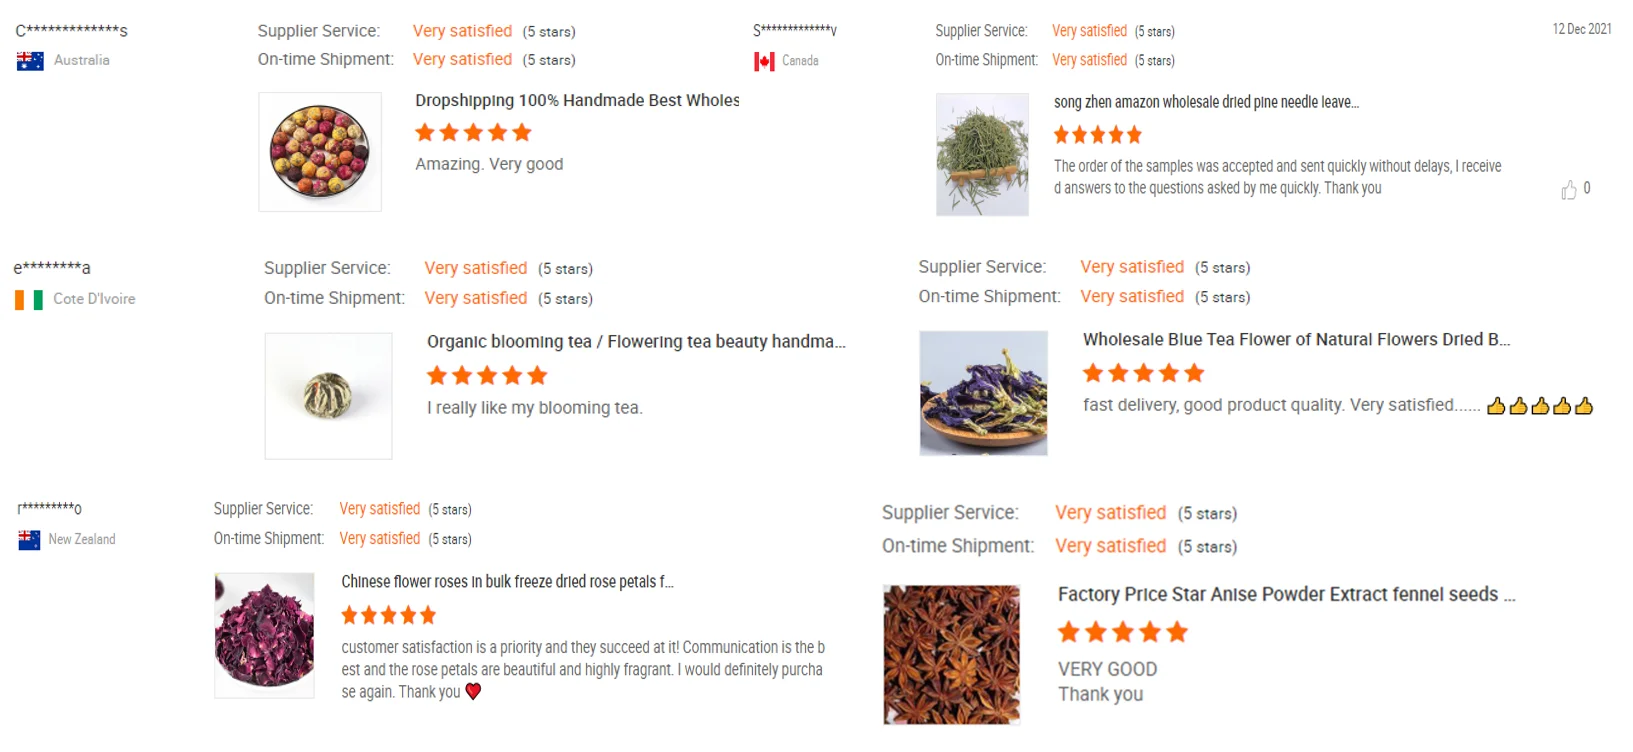
Task: Open the pine needle leaves thumbnail
Action: [982, 155]
